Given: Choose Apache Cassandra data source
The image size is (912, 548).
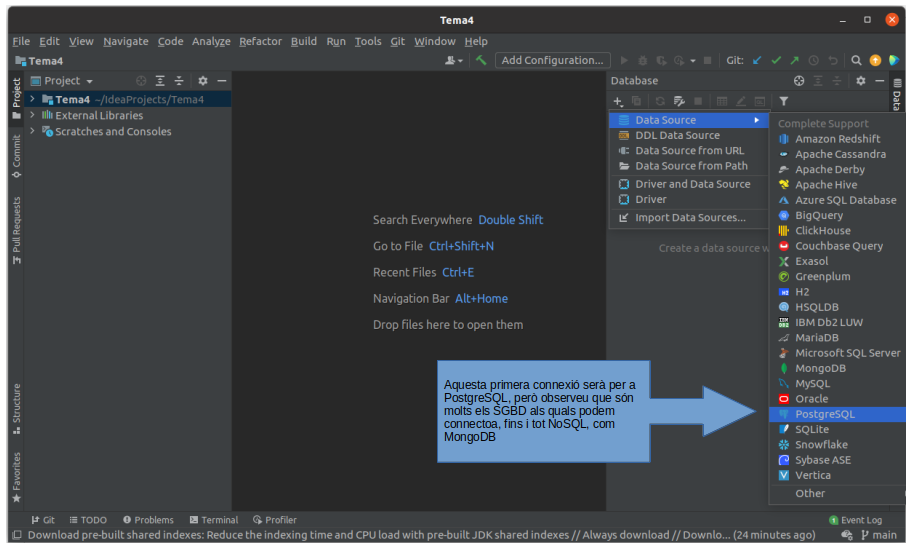Looking at the screenshot, I should 837,154.
